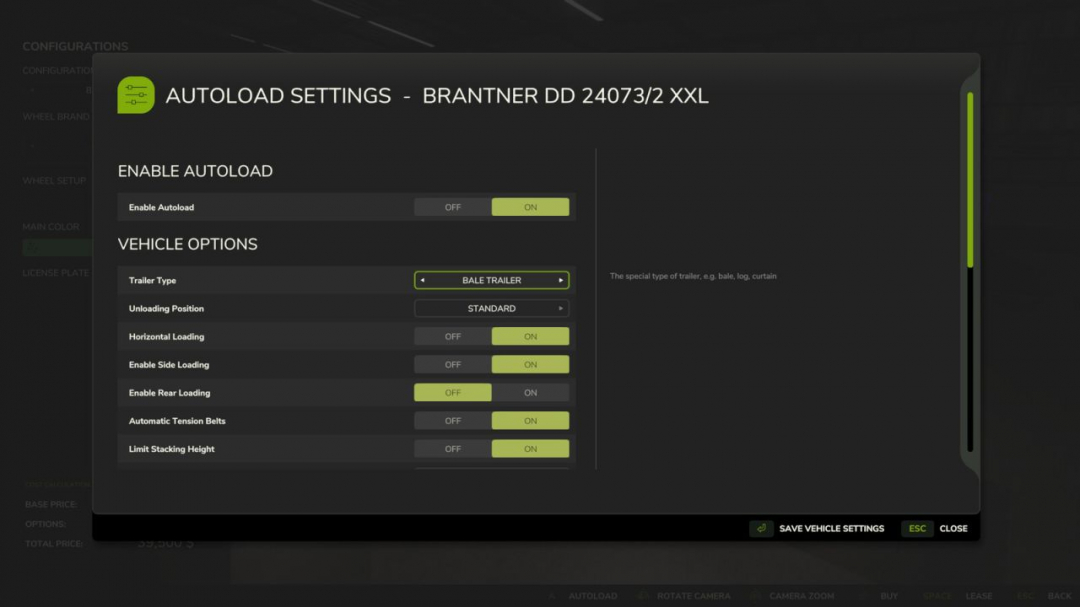Screen dimensions: 1080x607
Task: Click the ESC key badge near Close
Action: [x=917, y=528]
